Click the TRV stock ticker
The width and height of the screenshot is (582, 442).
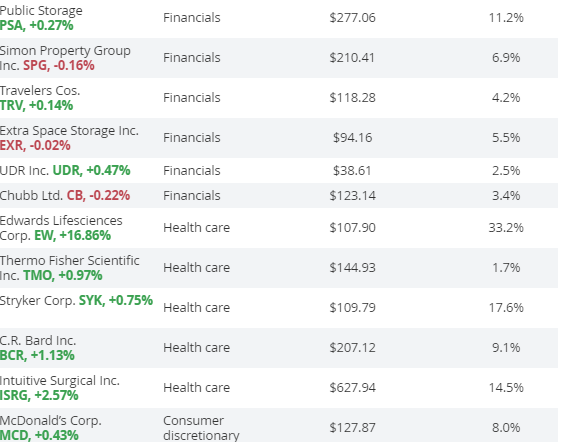point(36,105)
